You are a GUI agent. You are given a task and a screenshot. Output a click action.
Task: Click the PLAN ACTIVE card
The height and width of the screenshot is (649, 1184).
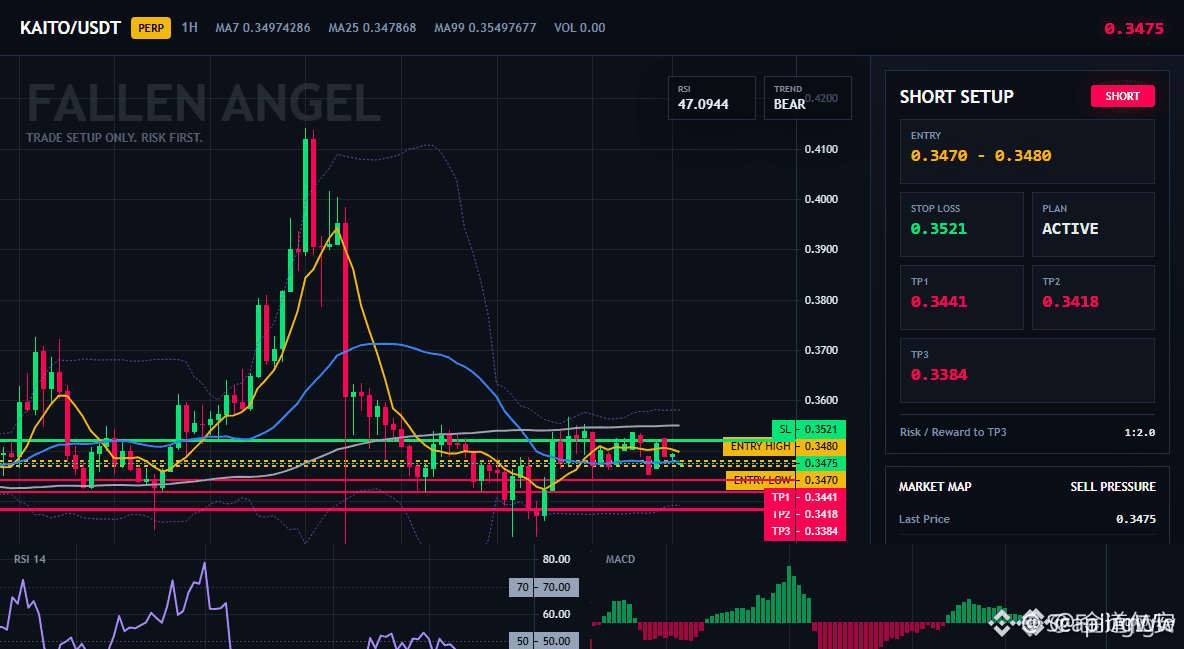(1093, 224)
